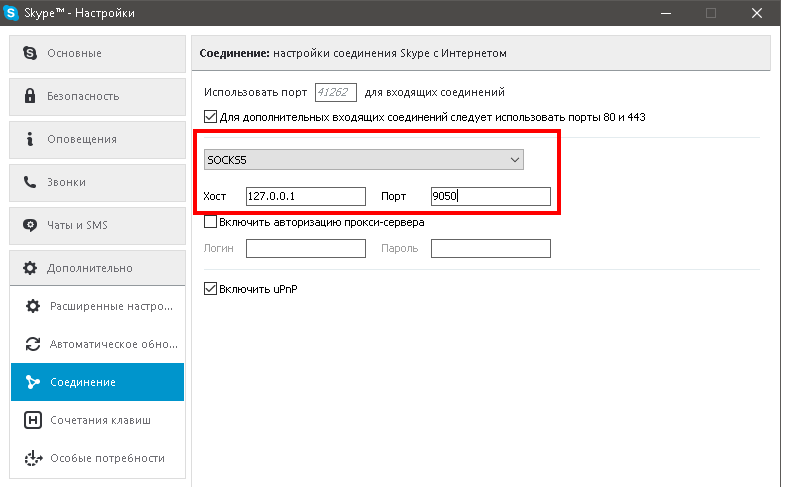Open the SOCKS5 proxy type dropdown
The width and height of the screenshot is (789, 487).
pos(363,159)
